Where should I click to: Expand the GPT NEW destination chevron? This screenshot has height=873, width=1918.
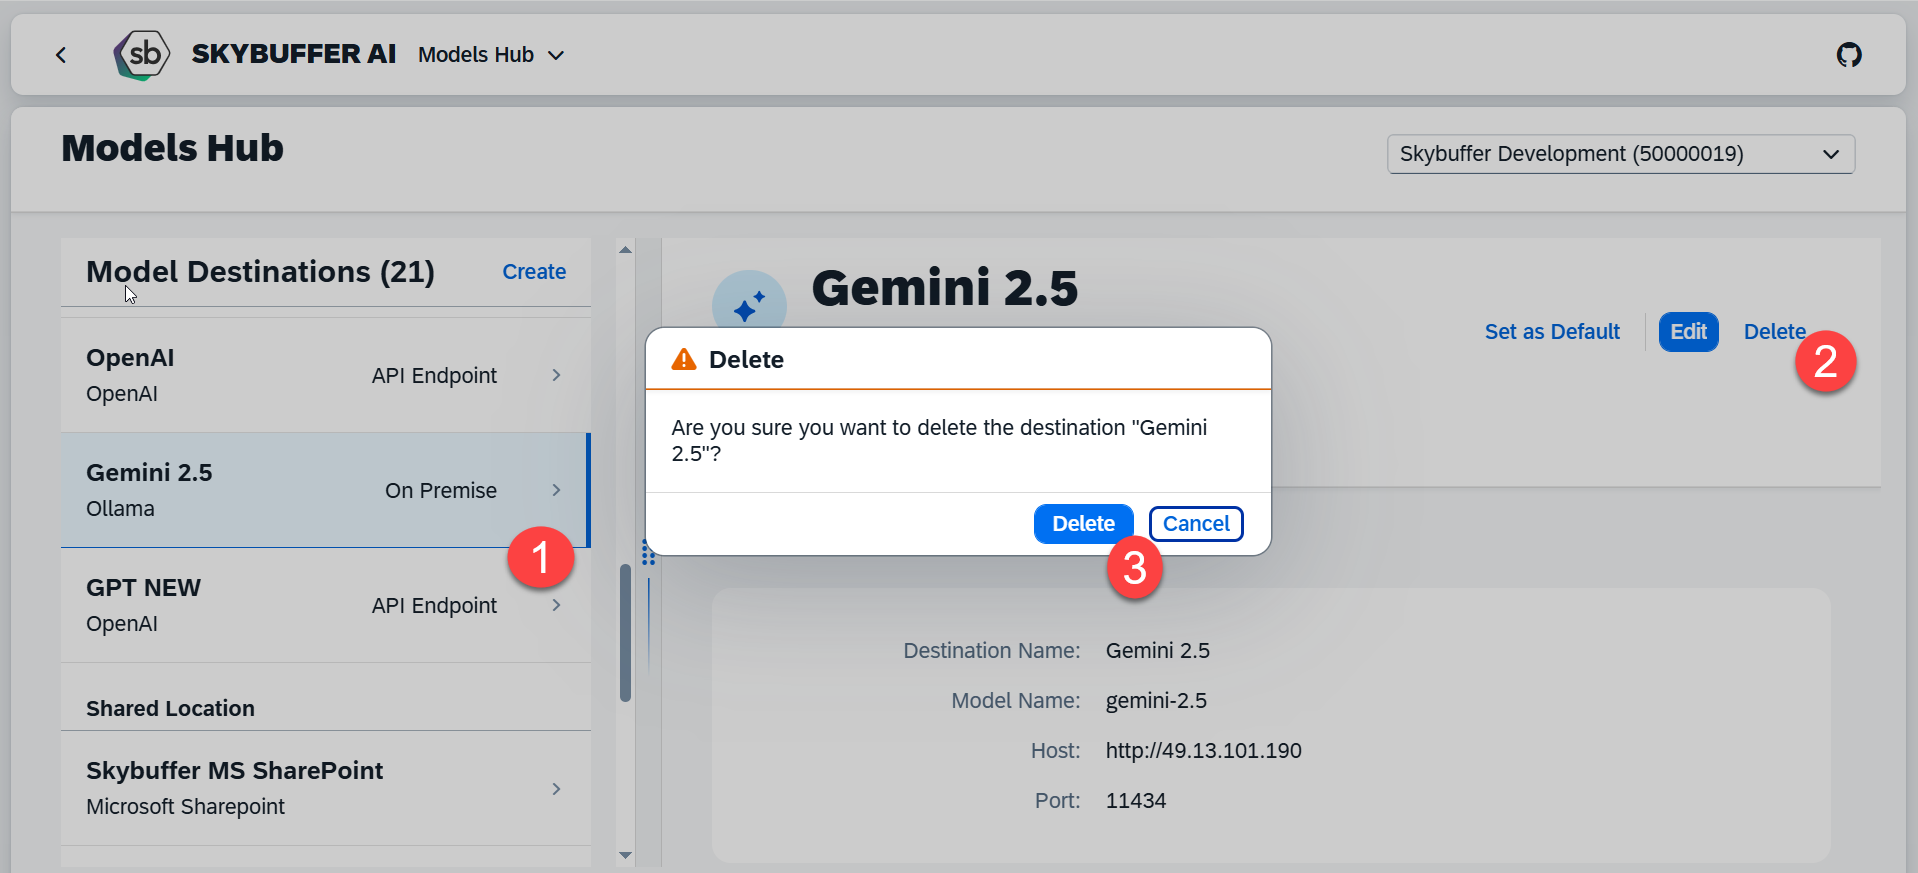click(x=556, y=605)
